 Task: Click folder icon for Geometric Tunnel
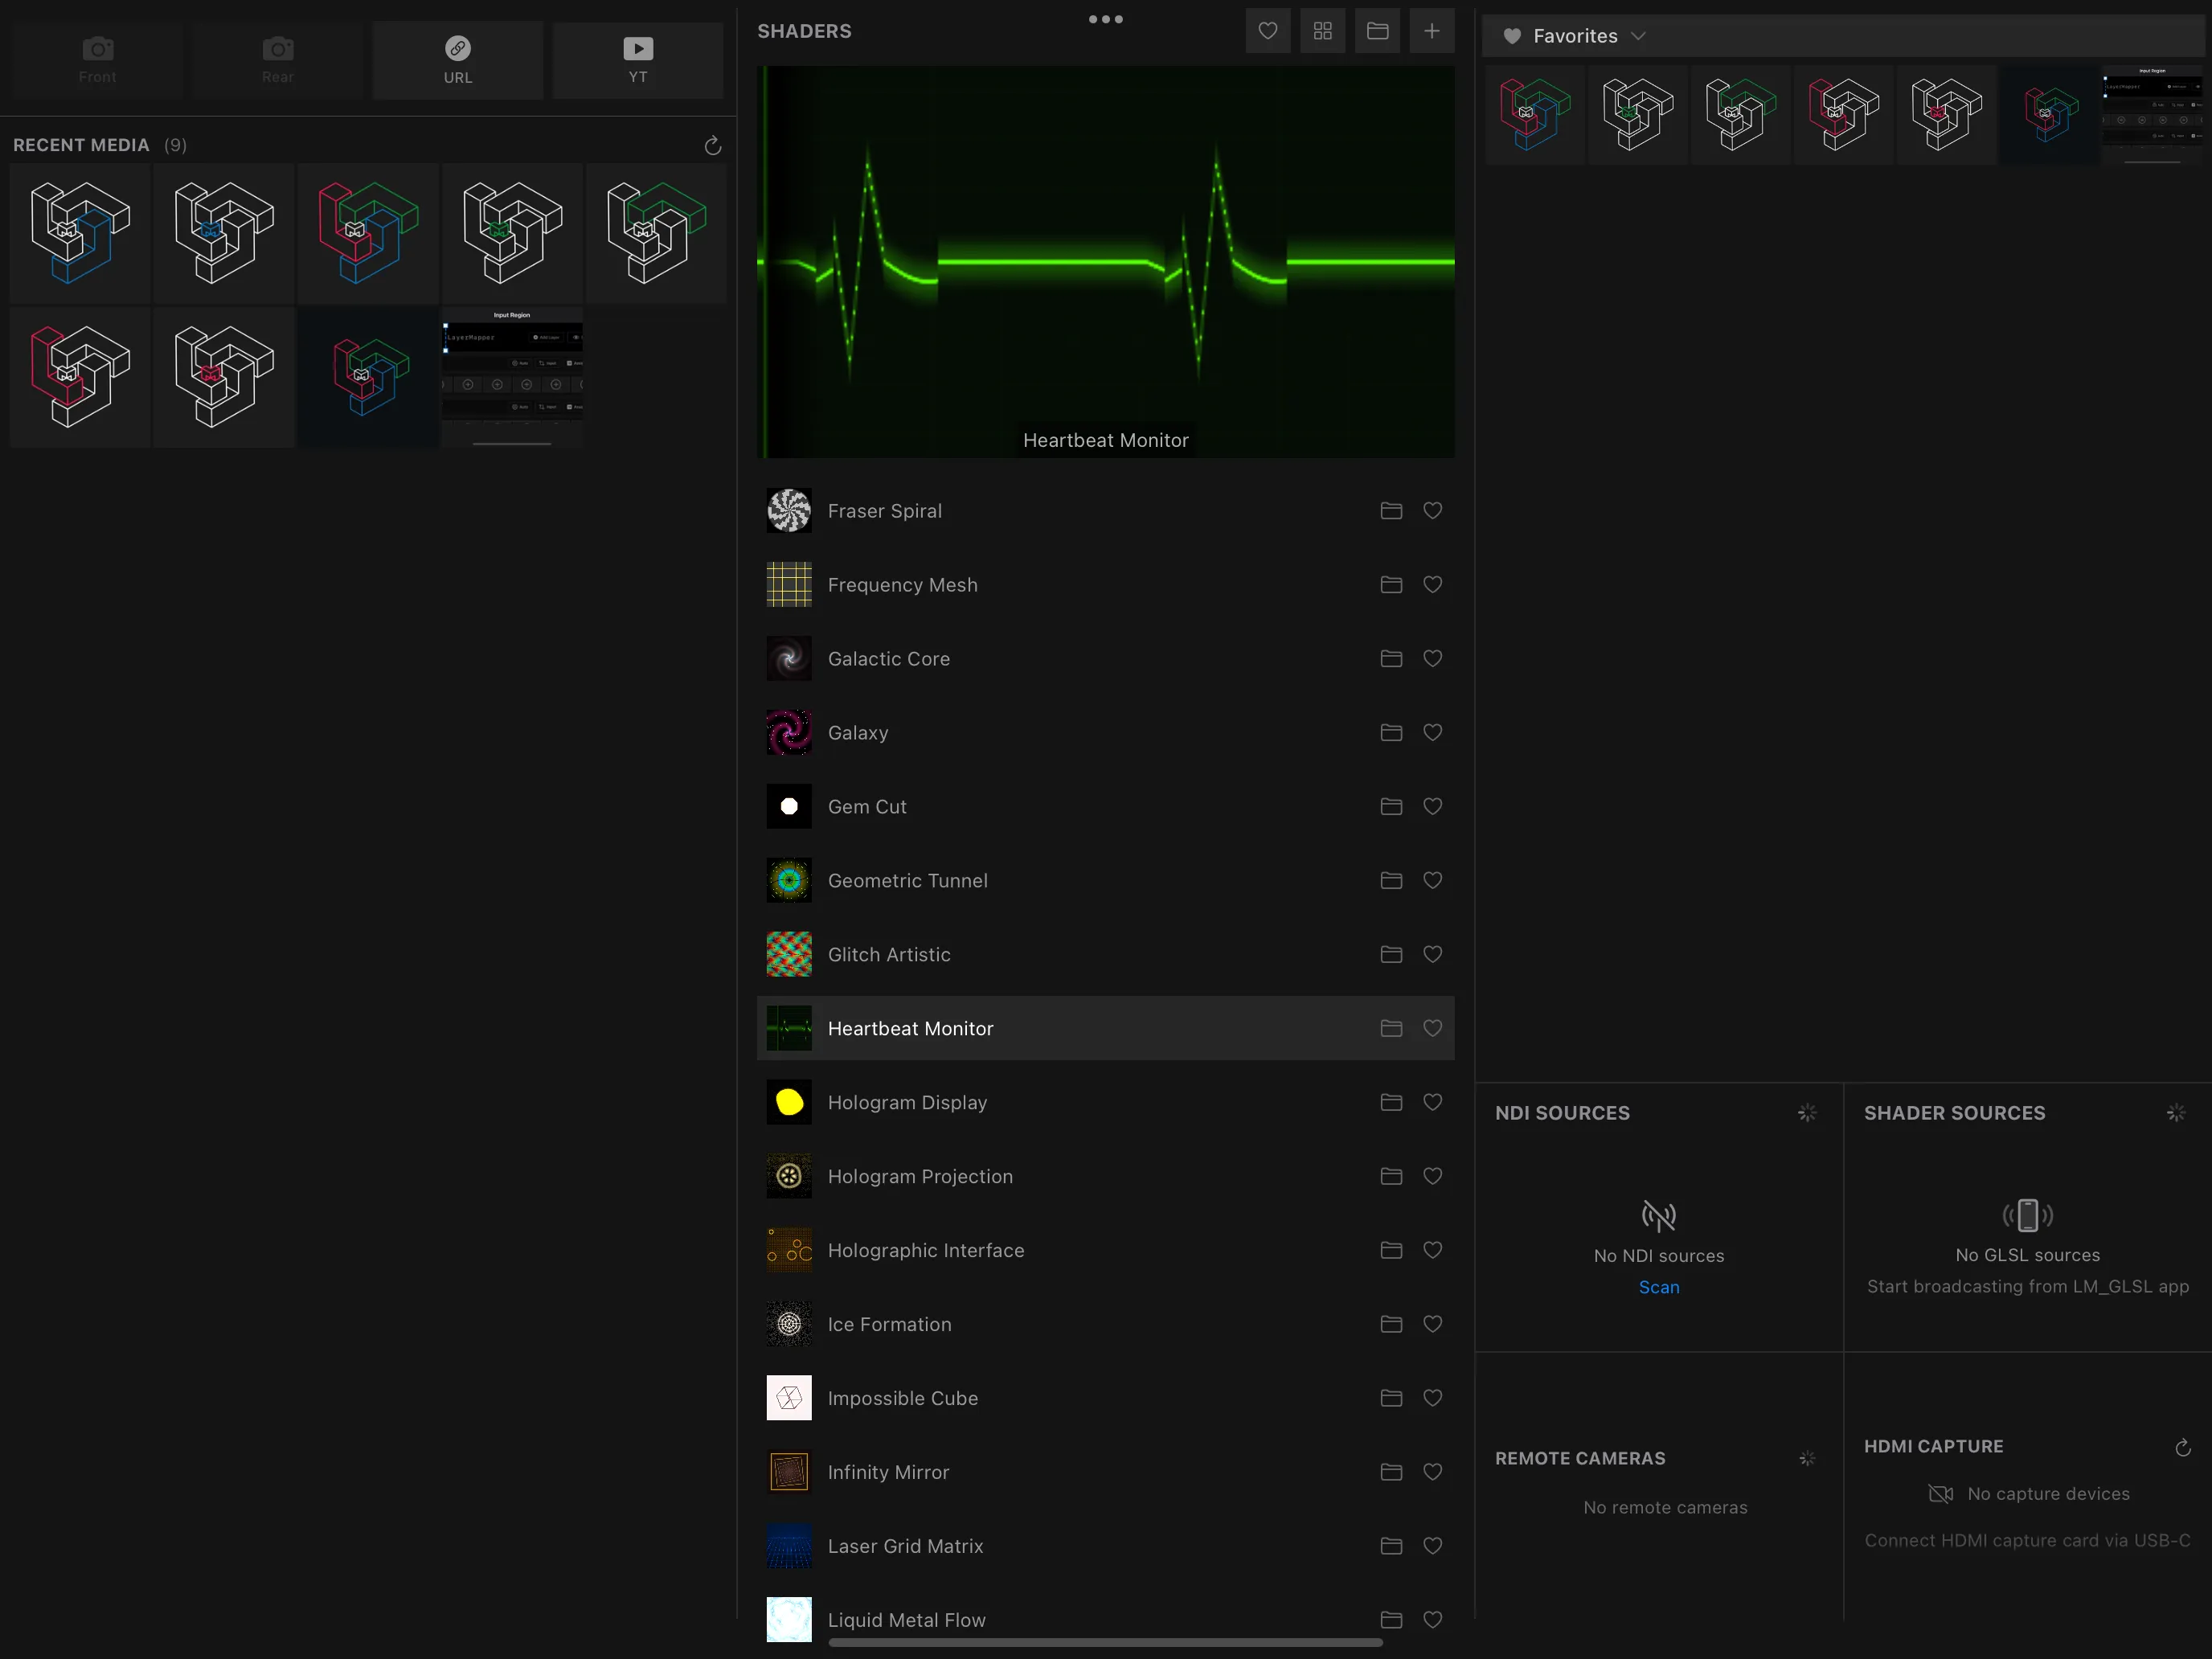coord(1391,881)
